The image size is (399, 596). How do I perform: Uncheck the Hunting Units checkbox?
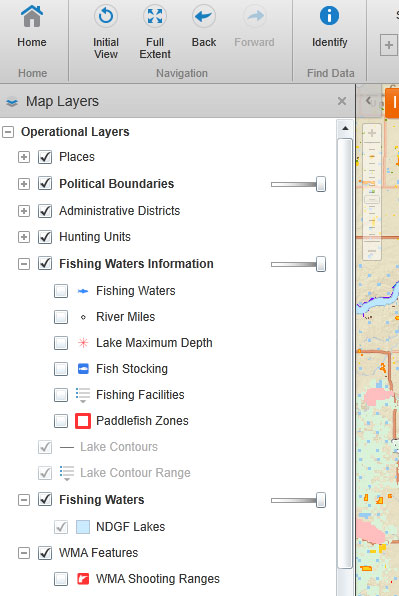[x=45, y=237]
